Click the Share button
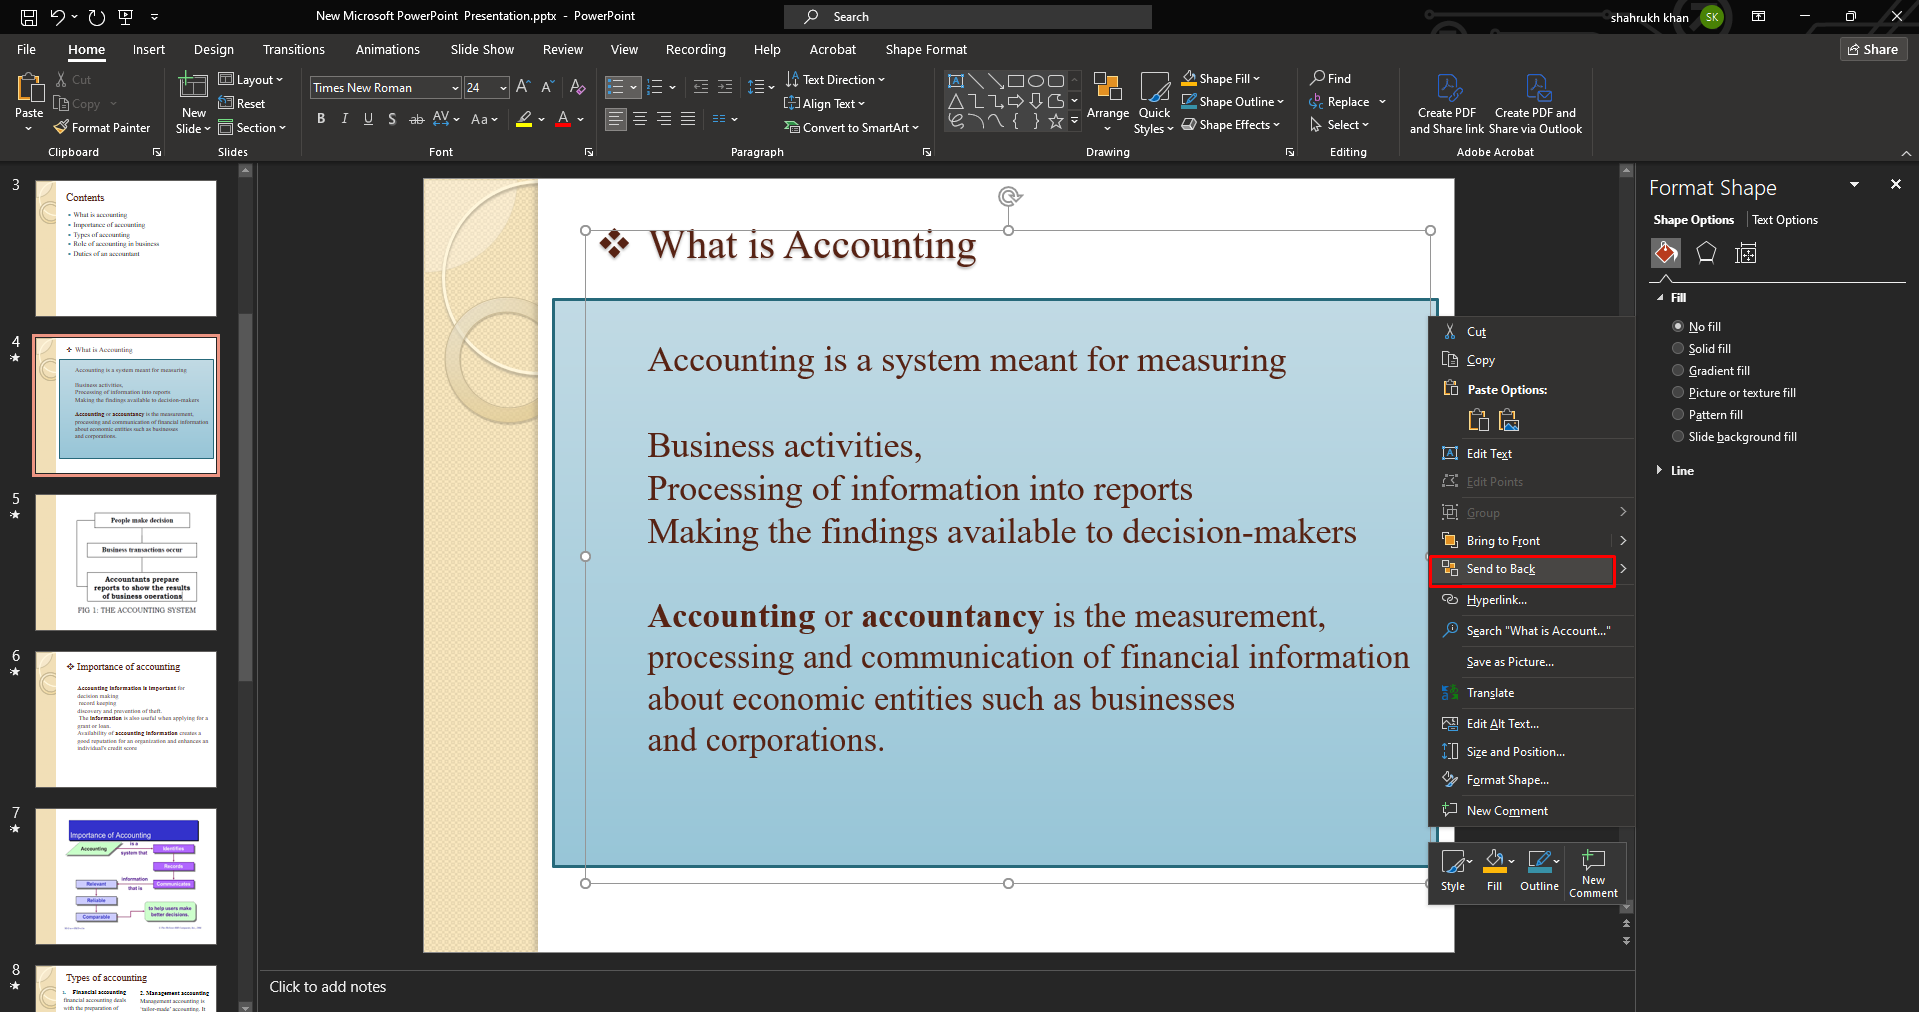The height and width of the screenshot is (1012, 1919). click(1872, 50)
